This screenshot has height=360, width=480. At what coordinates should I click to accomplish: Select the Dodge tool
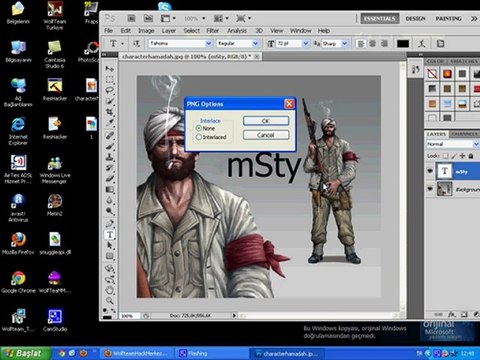coord(110,211)
